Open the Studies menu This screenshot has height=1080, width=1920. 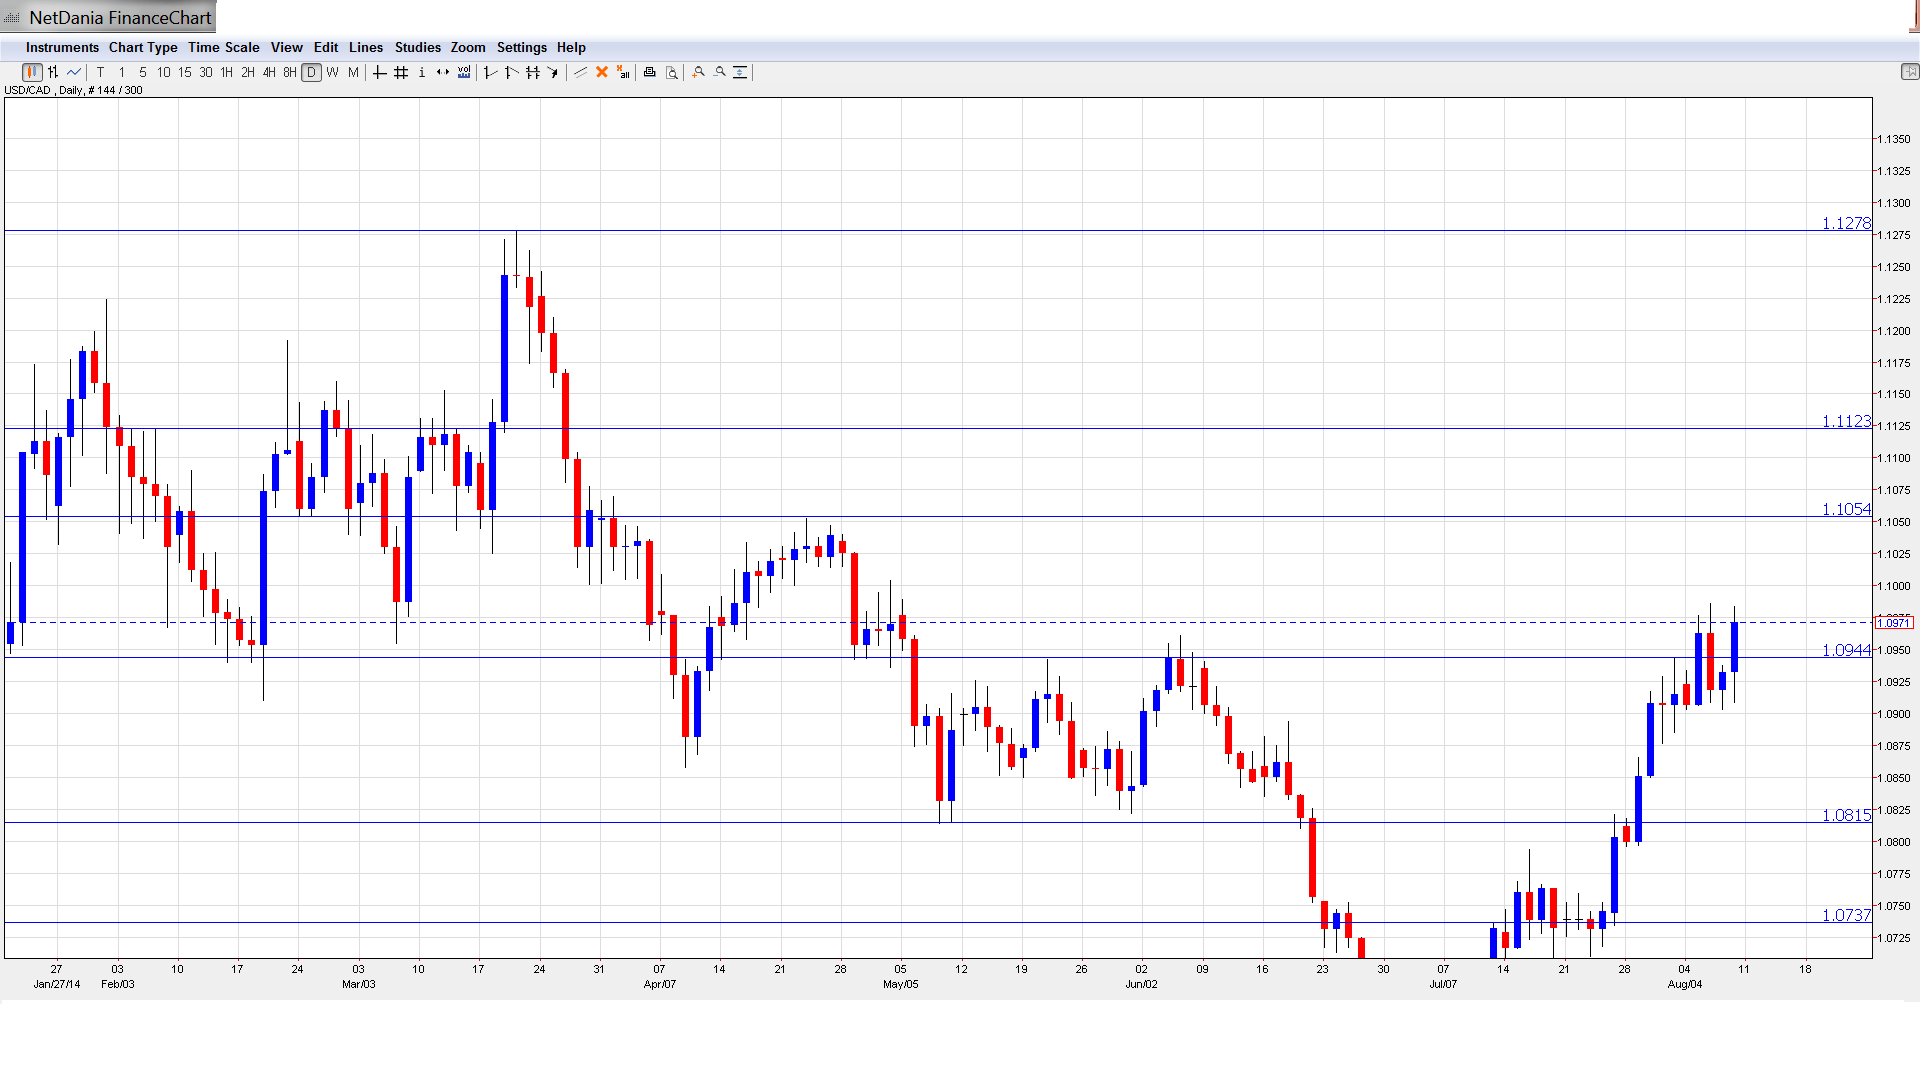(x=417, y=47)
